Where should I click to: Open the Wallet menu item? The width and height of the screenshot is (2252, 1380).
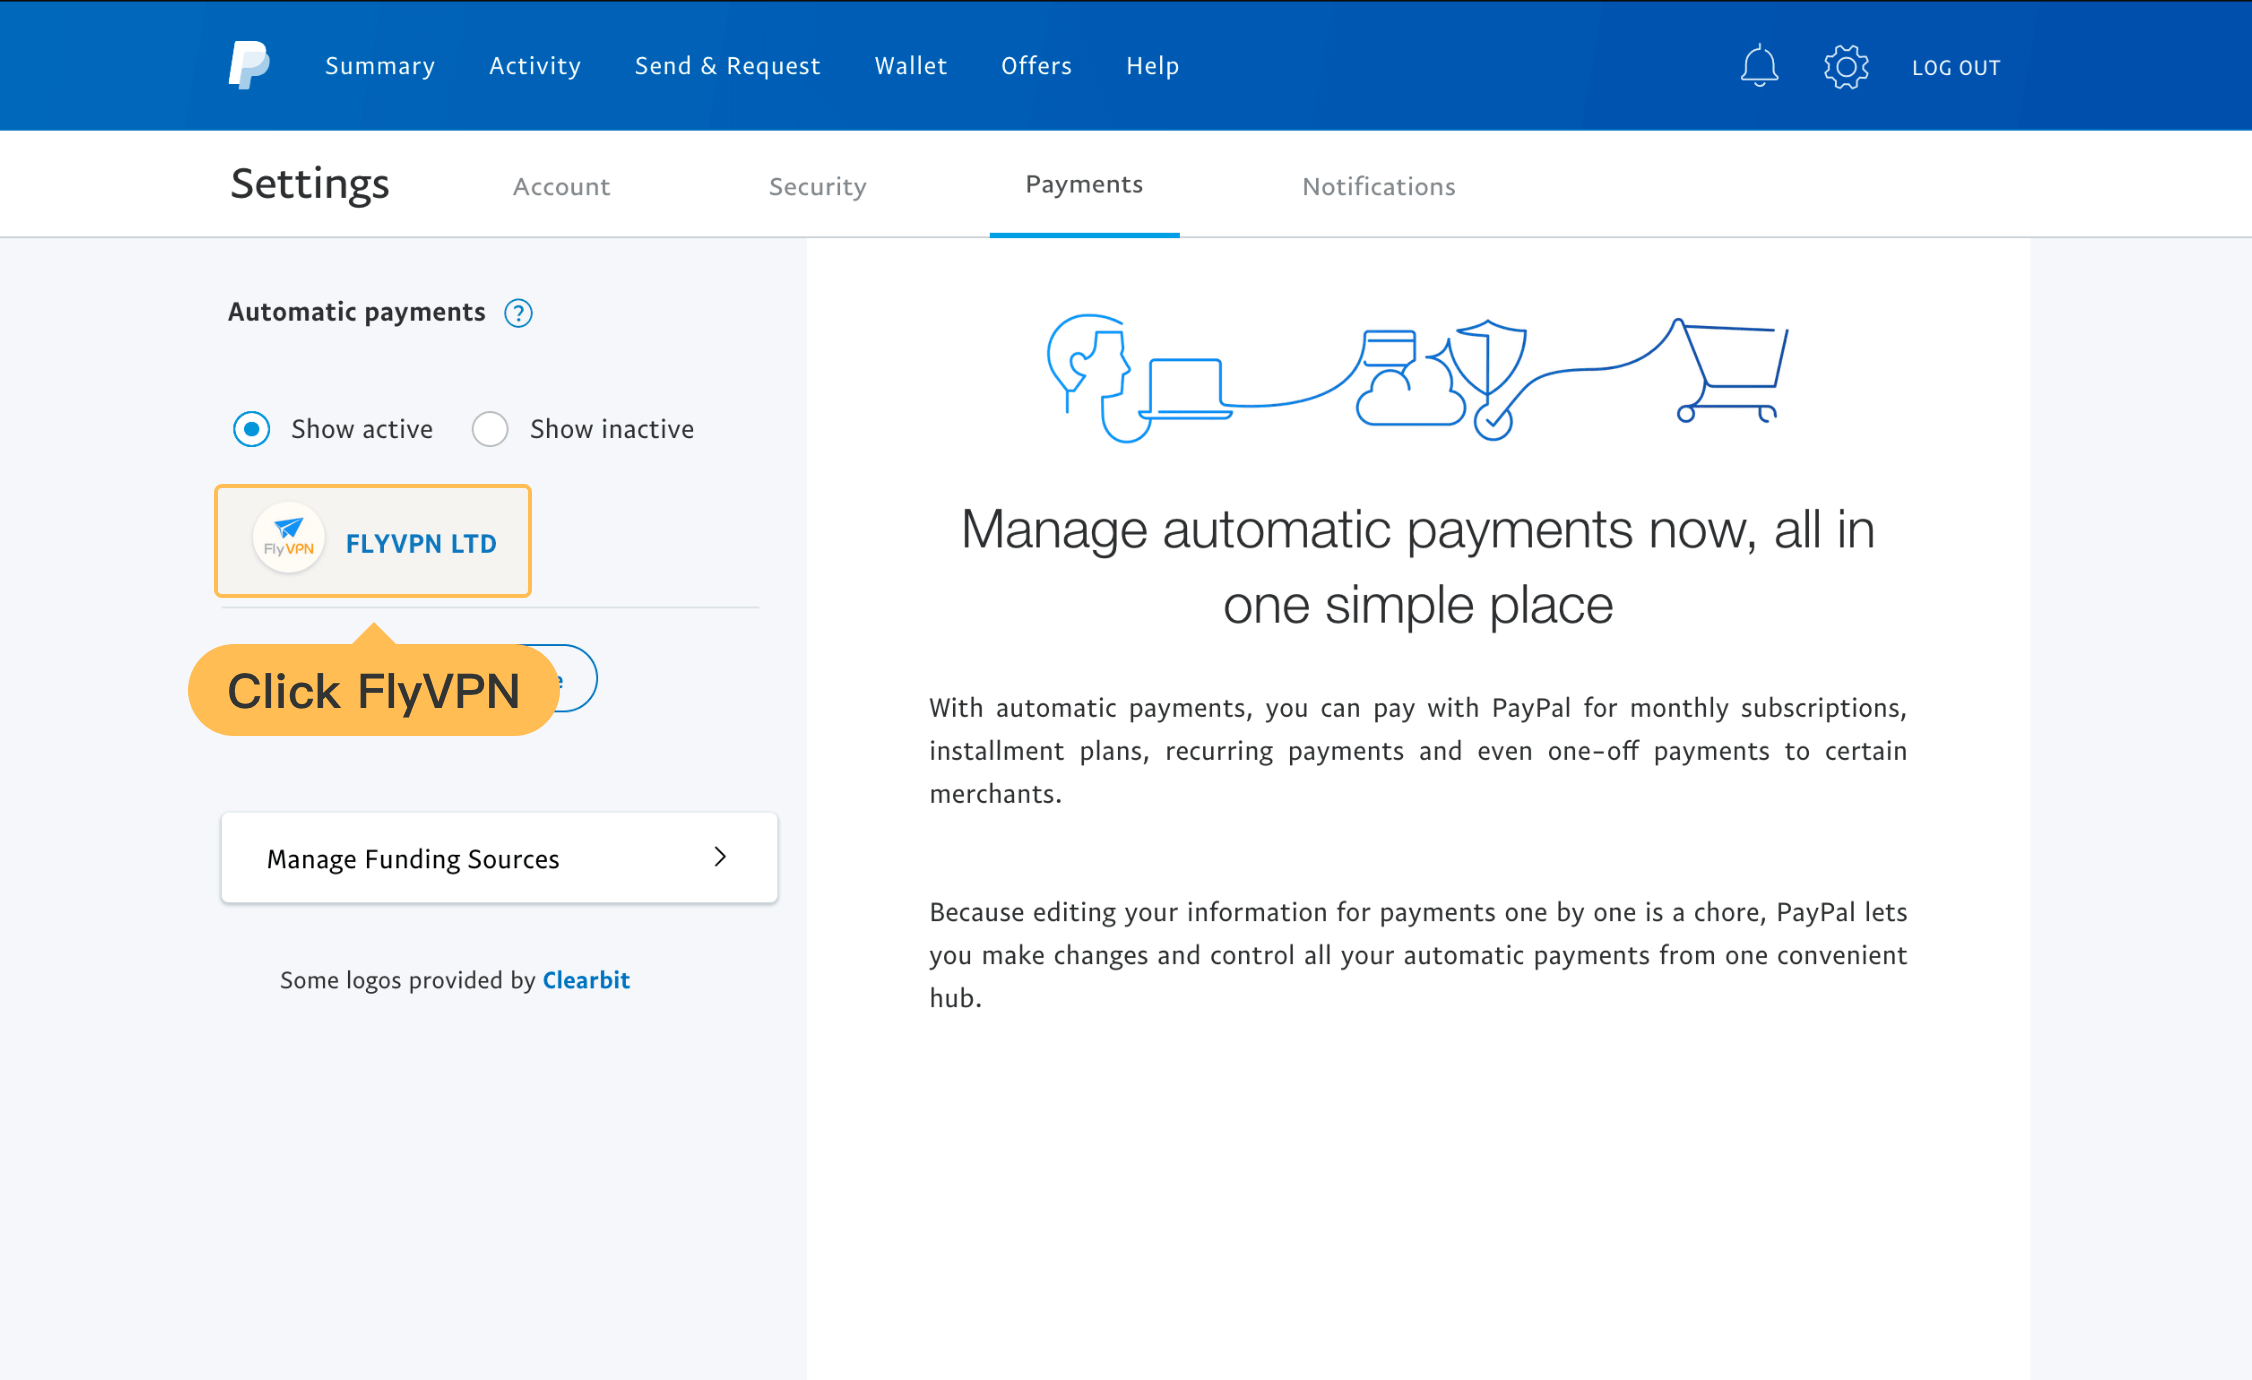coord(910,66)
